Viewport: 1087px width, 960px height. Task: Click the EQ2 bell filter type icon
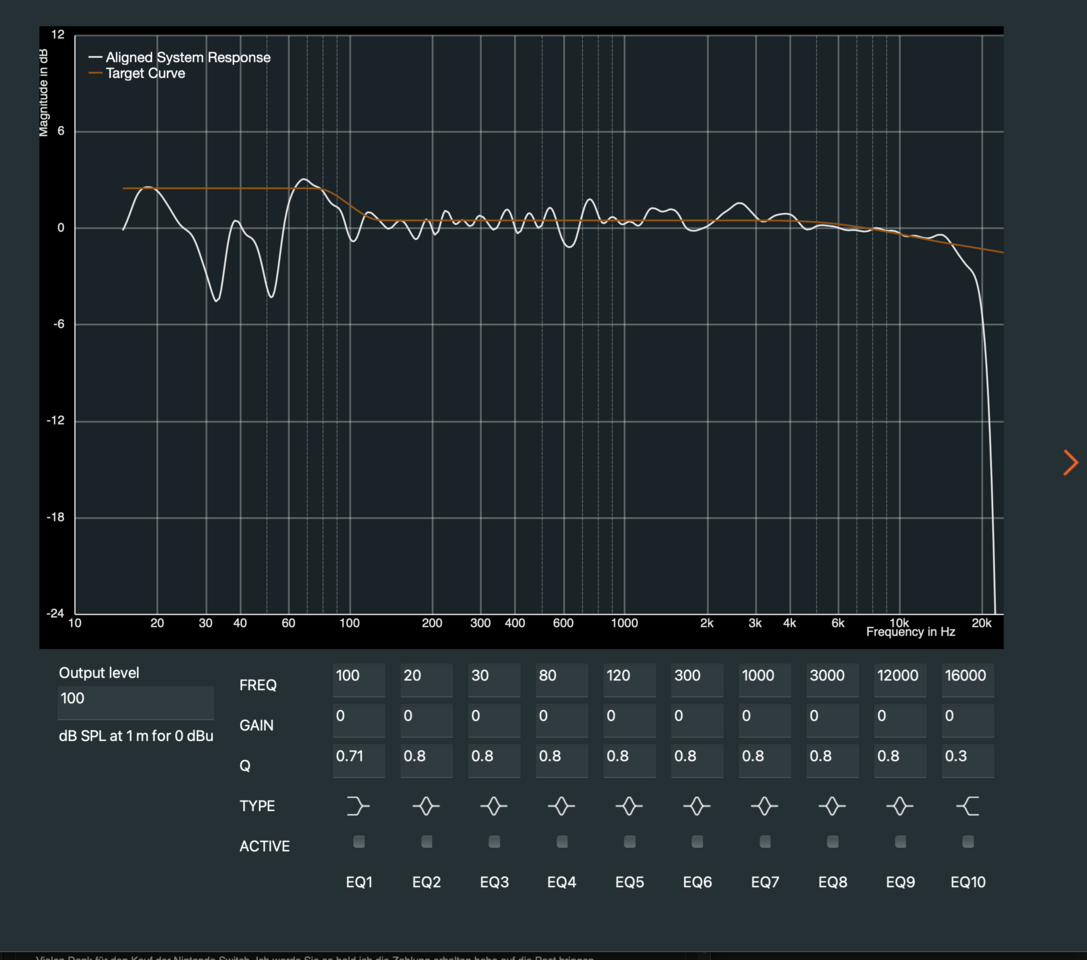click(x=426, y=805)
